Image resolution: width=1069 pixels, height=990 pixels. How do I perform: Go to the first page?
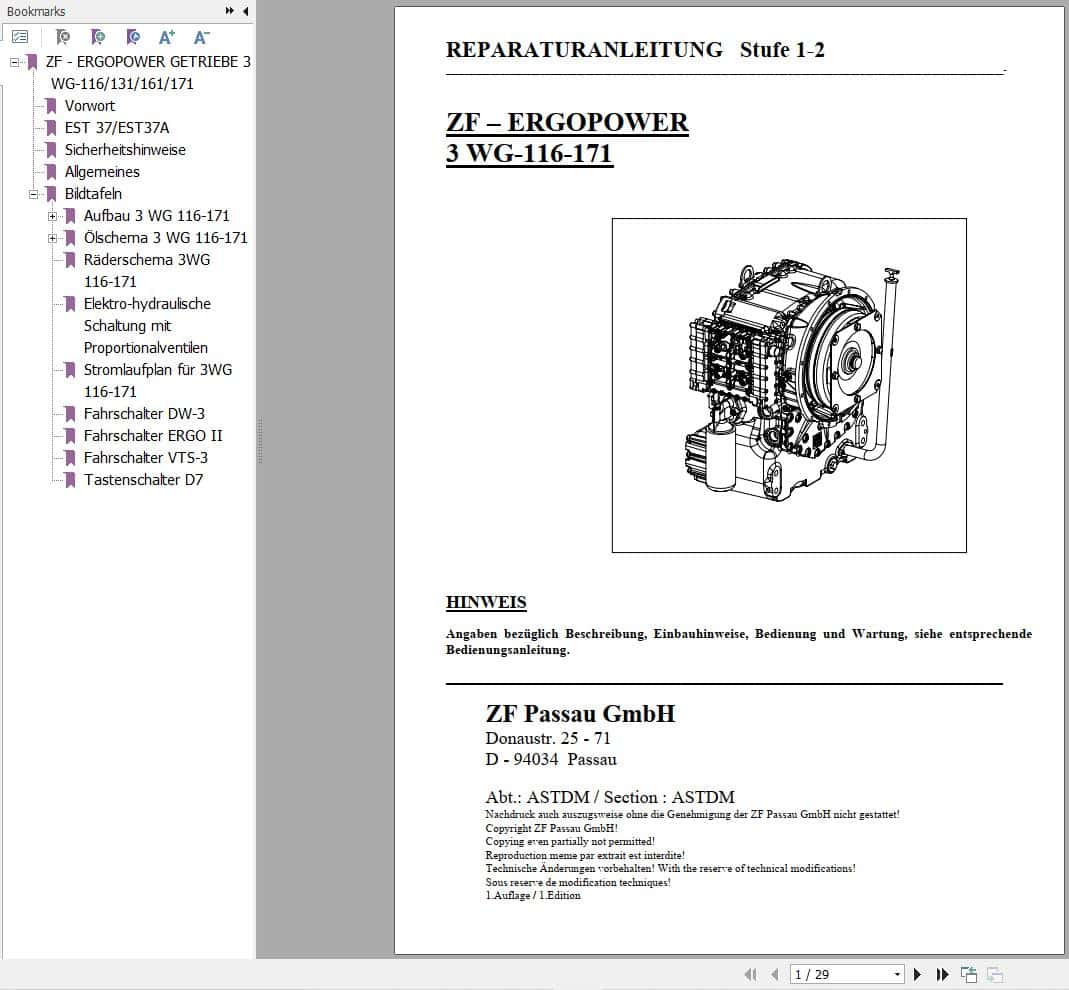[751, 974]
